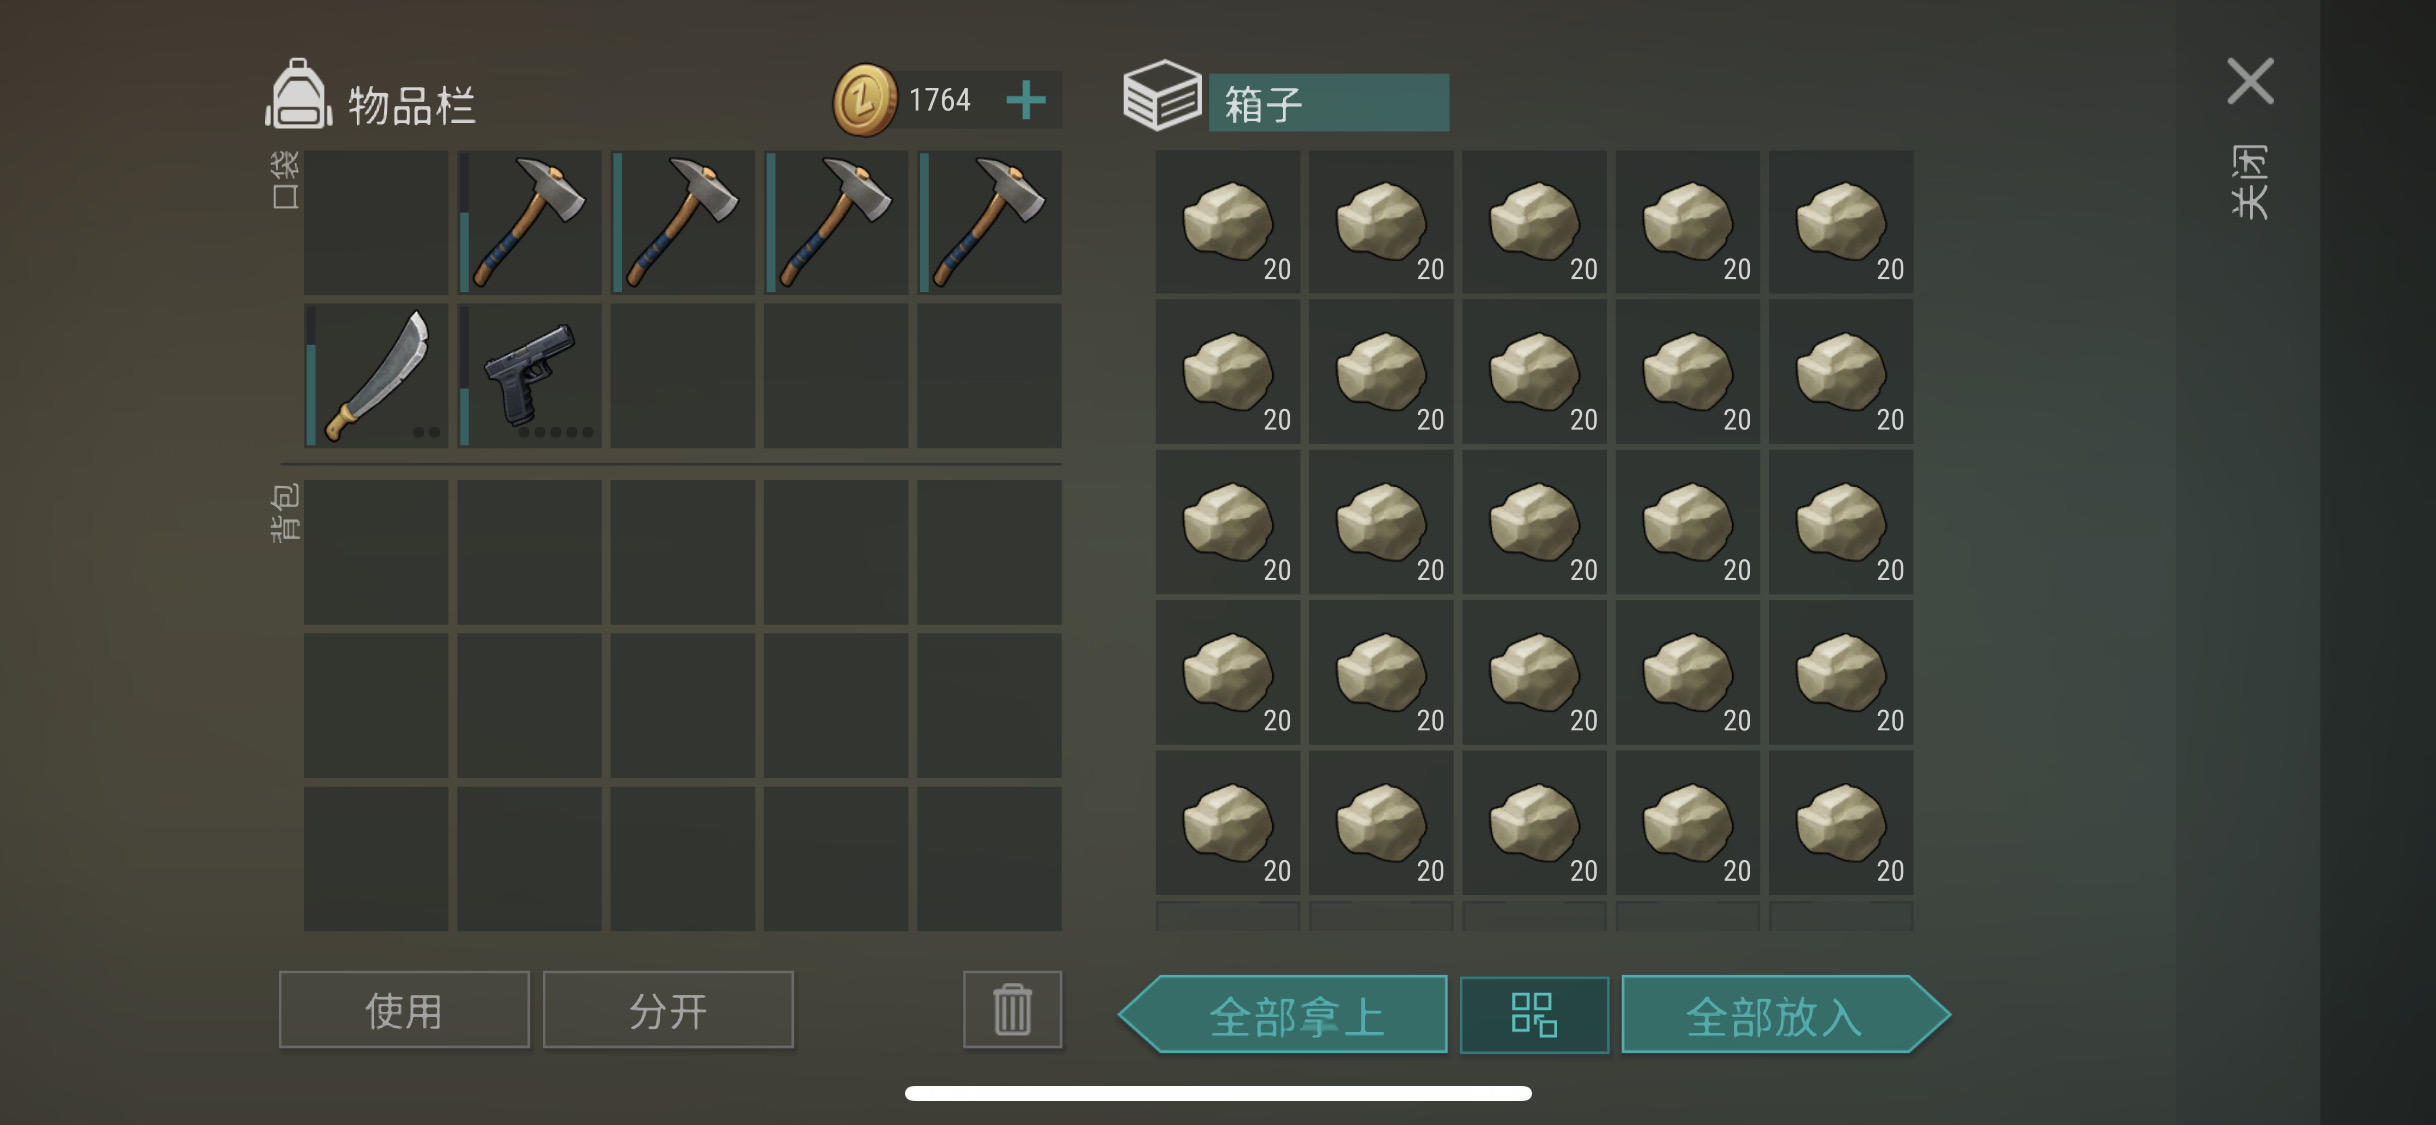Image resolution: width=2436 pixels, height=1125 pixels.
Task: Close the chest window with the X
Action: pyautogui.click(x=2250, y=81)
